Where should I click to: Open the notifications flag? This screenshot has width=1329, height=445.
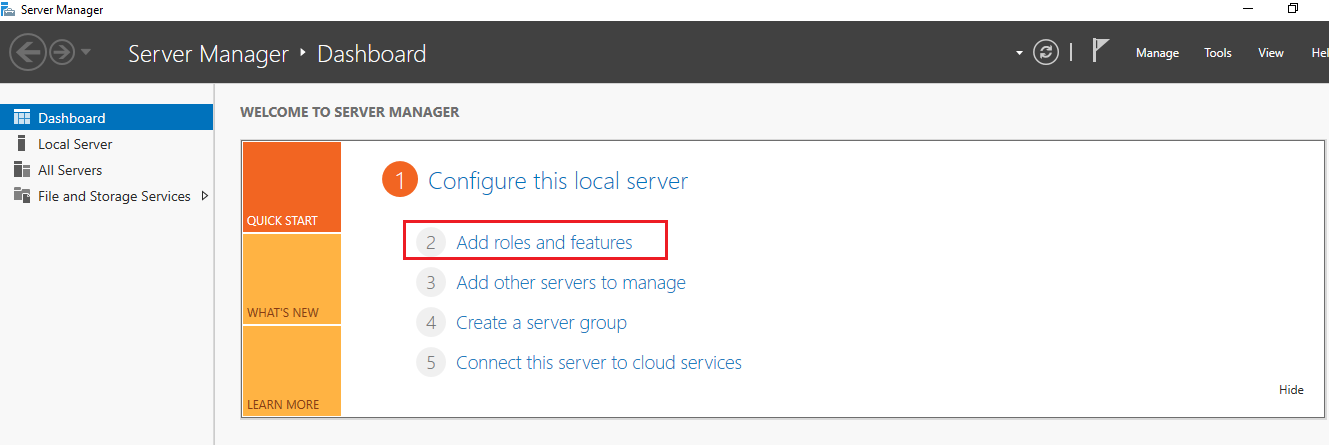pyautogui.click(x=1100, y=51)
